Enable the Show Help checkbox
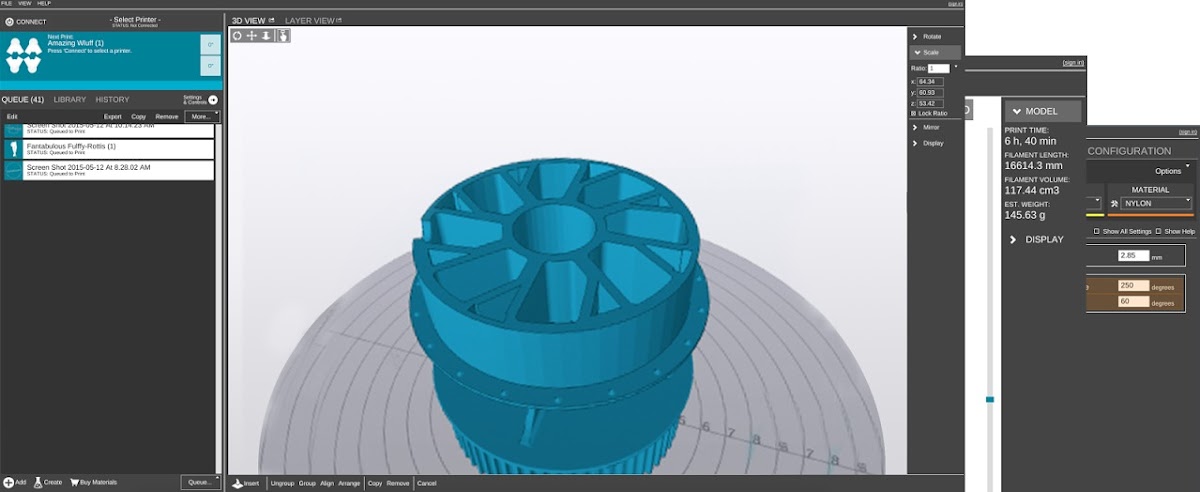1200x492 pixels. click(x=1158, y=231)
